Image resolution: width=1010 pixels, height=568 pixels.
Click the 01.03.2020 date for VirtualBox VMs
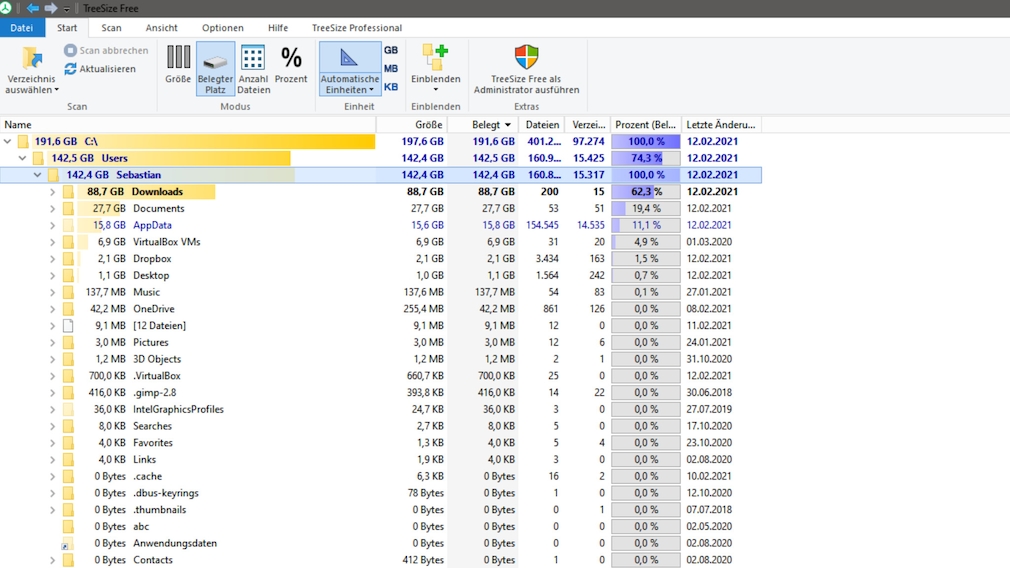coord(709,241)
